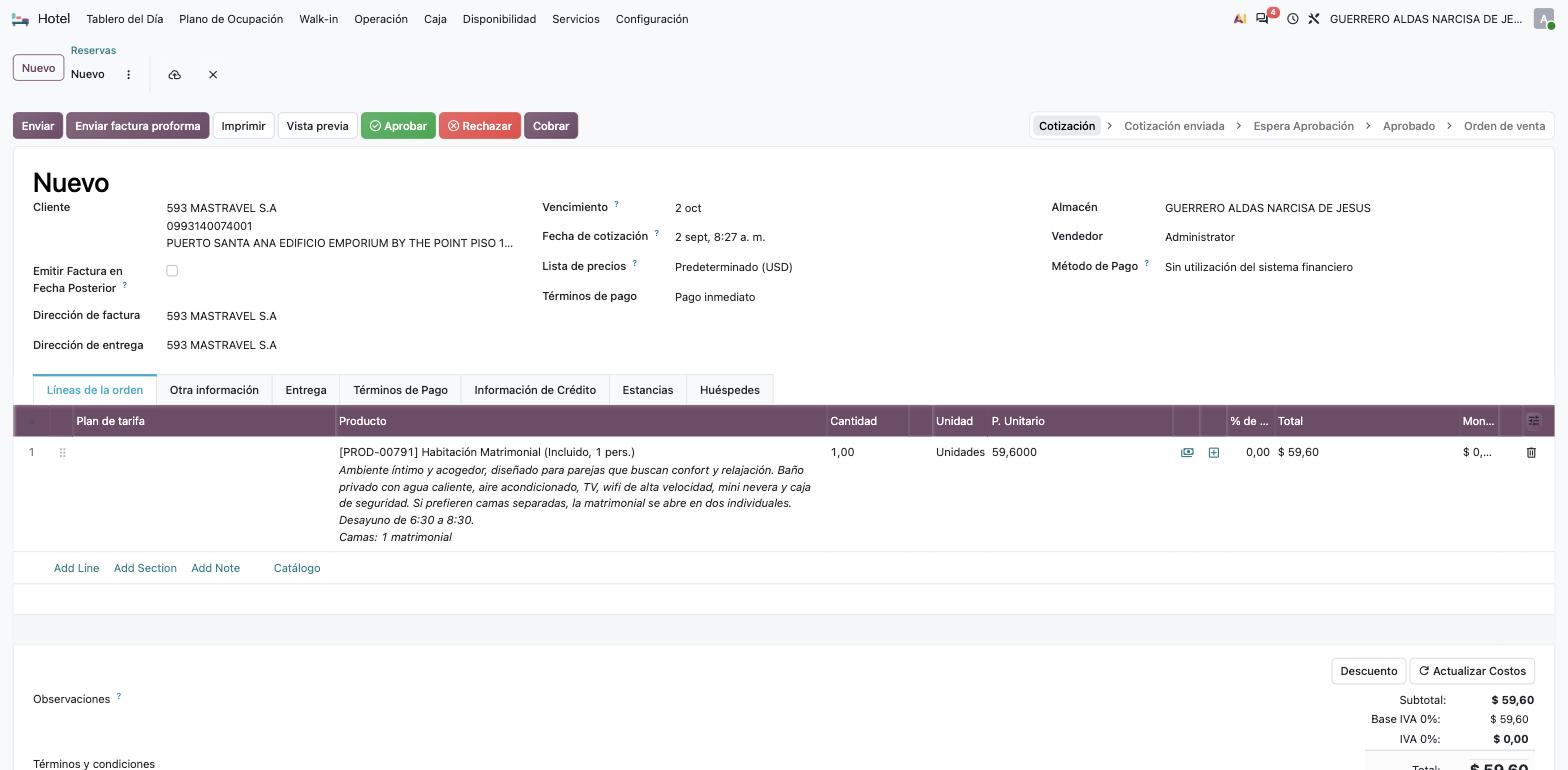Click the Add Line link
This screenshot has height=770, width=1568.
pos(76,568)
